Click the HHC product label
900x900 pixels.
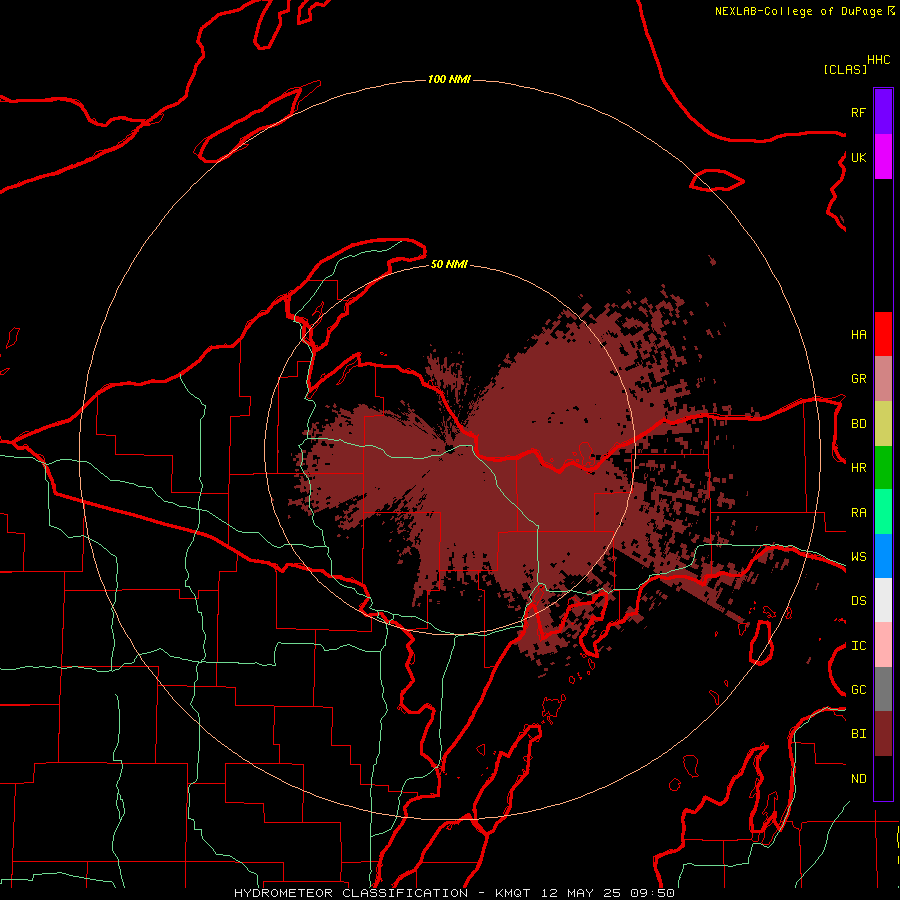tap(878, 60)
